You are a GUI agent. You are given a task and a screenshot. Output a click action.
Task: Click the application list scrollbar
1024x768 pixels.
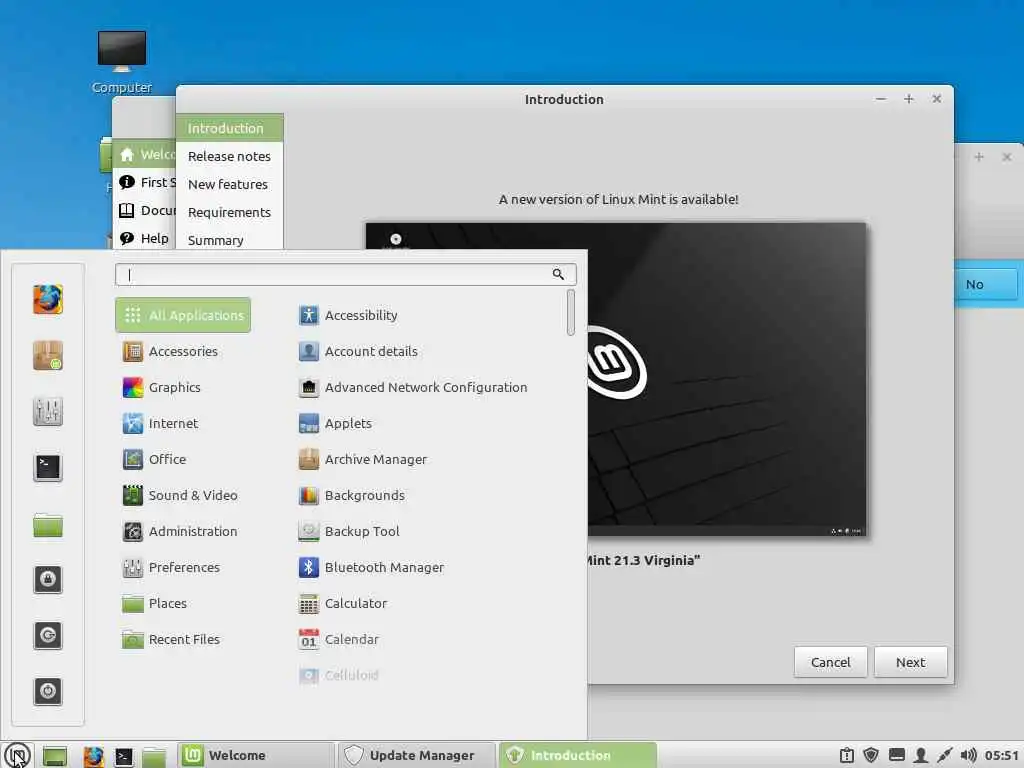coord(570,313)
